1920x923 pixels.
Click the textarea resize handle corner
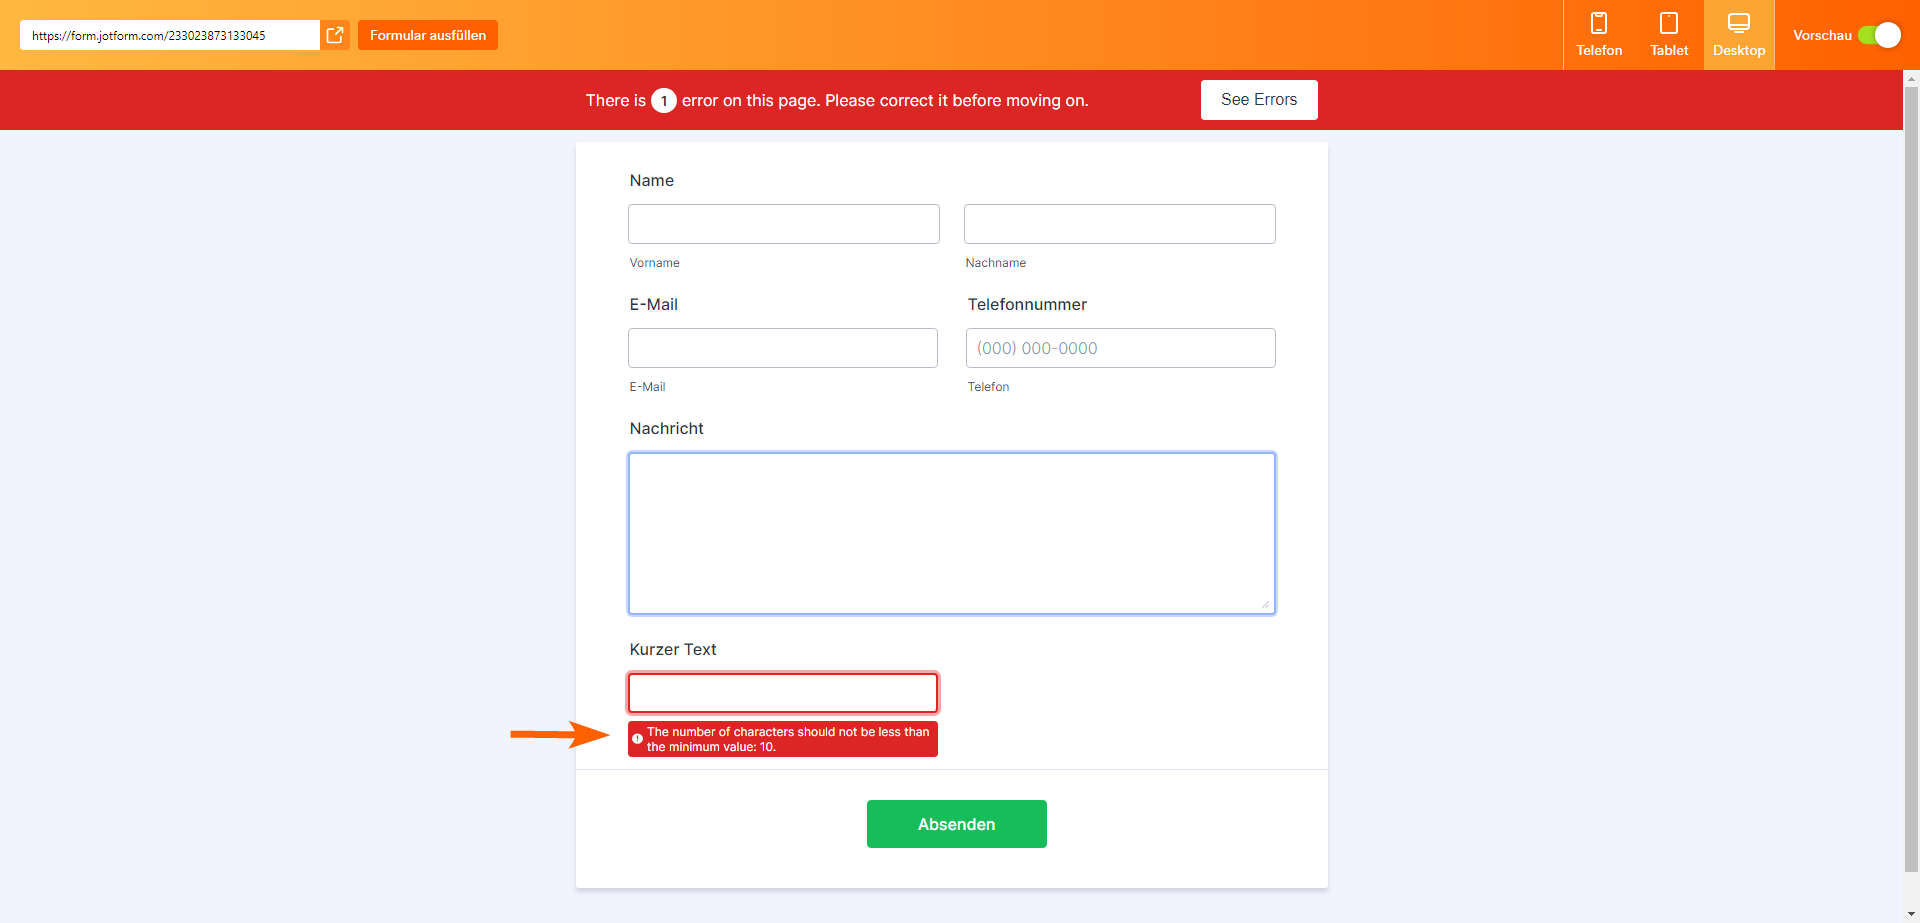[x=1265, y=604]
